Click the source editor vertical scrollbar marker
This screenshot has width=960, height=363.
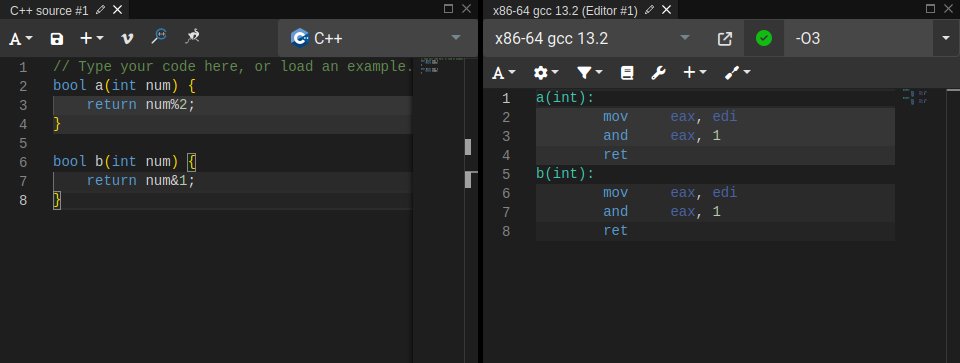coord(468,147)
